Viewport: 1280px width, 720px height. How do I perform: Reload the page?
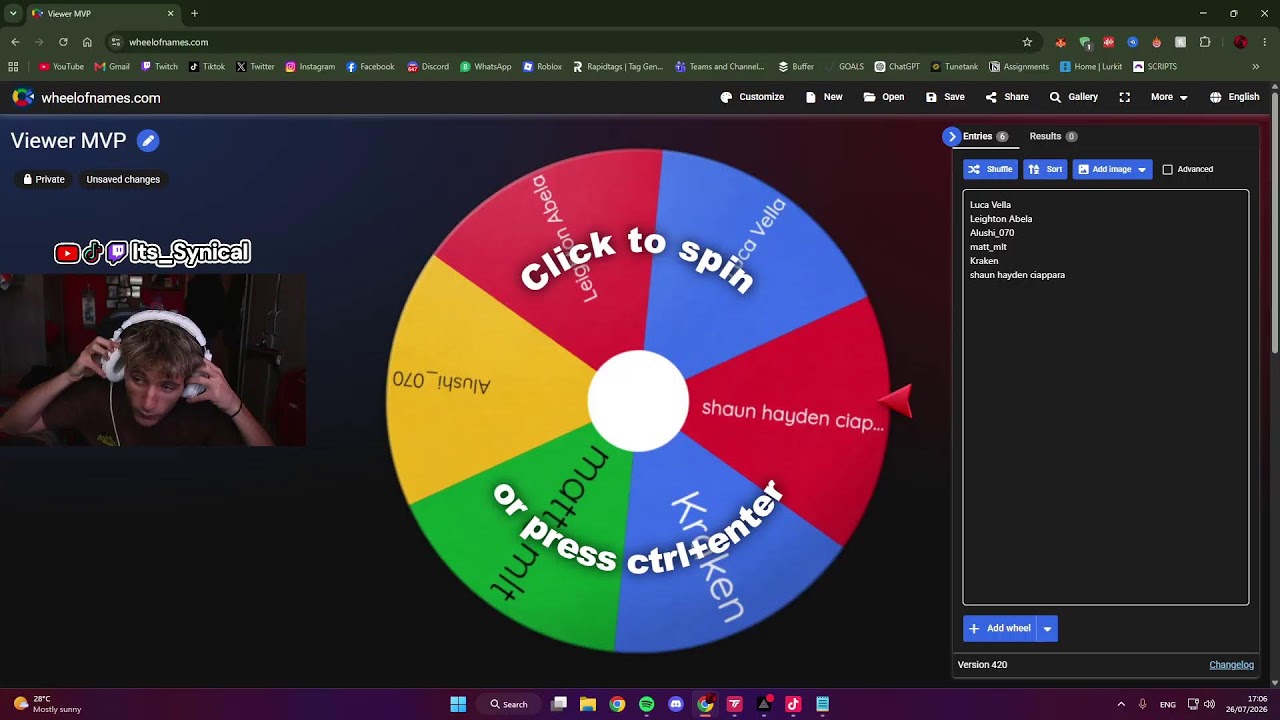coord(63,42)
